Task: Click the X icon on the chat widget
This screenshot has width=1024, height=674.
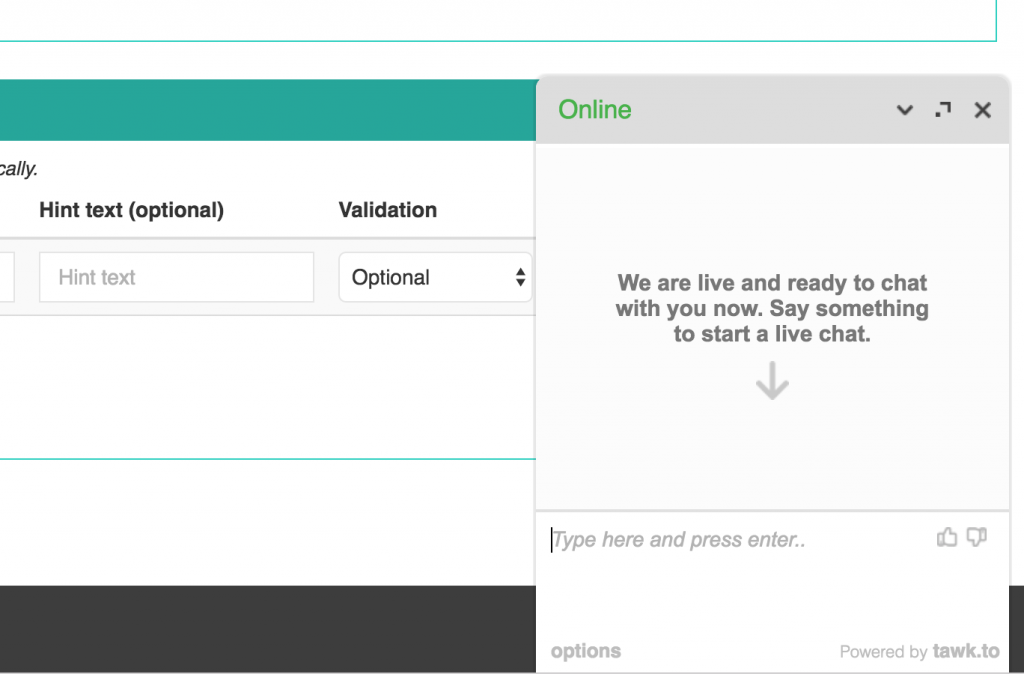Action: pos(982,110)
